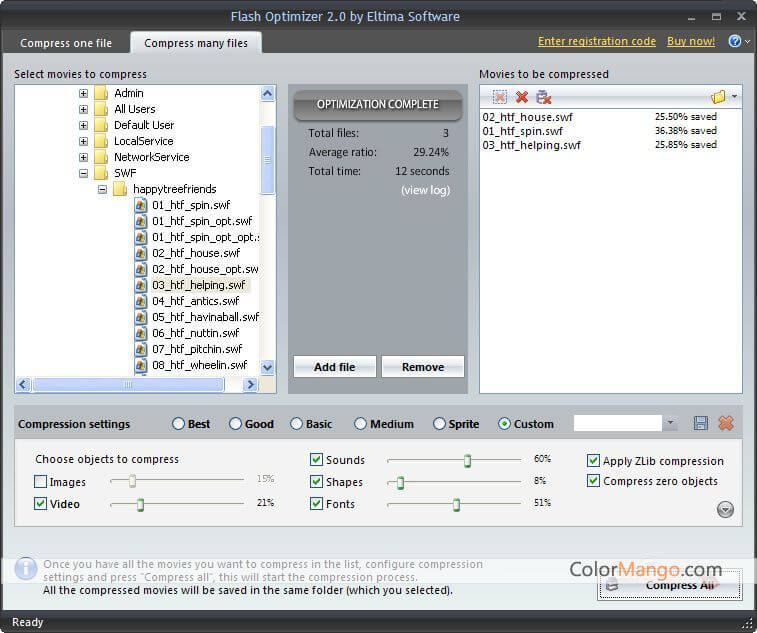Click the select-all icon in movies list toolbar
Screen dimensions: 757x633
[x=499, y=97]
